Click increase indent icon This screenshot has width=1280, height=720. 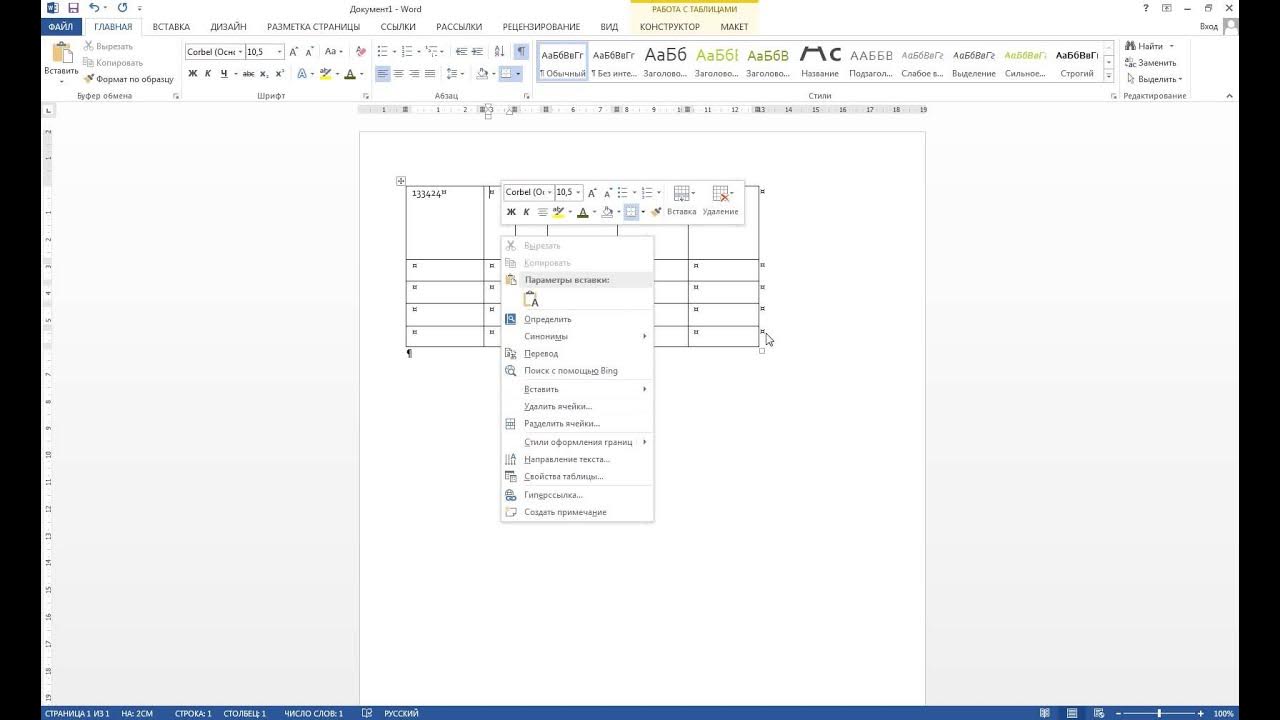pyautogui.click(x=478, y=52)
